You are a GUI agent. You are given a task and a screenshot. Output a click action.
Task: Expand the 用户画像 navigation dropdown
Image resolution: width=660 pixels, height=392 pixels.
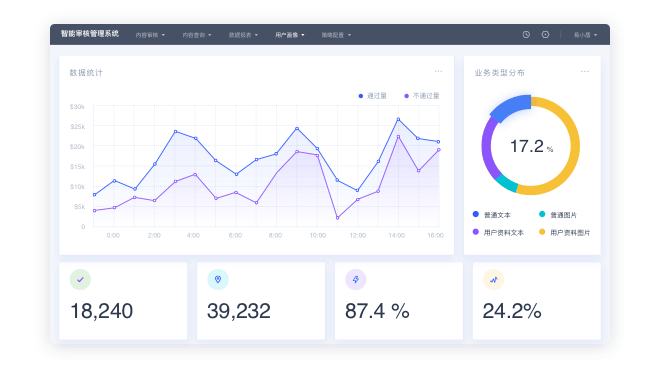290,35
